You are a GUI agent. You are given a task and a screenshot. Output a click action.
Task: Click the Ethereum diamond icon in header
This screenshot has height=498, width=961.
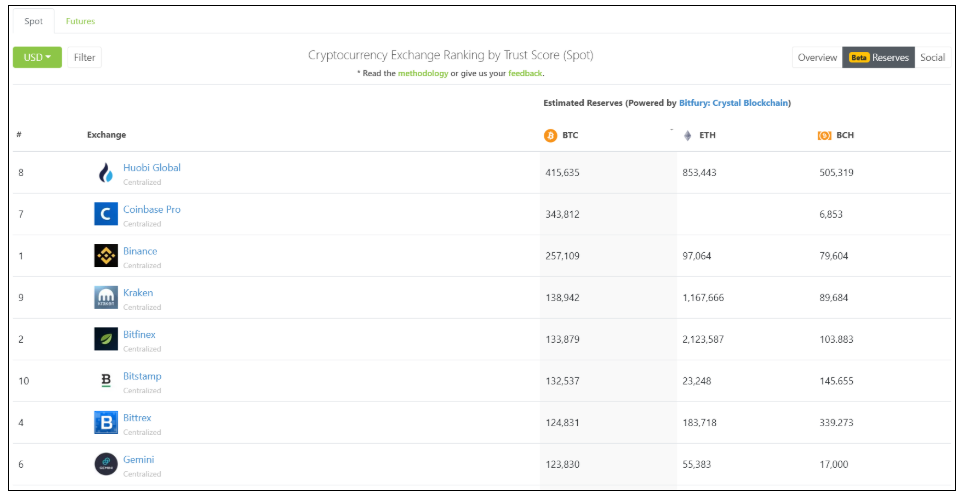pyautogui.click(x=688, y=135)
